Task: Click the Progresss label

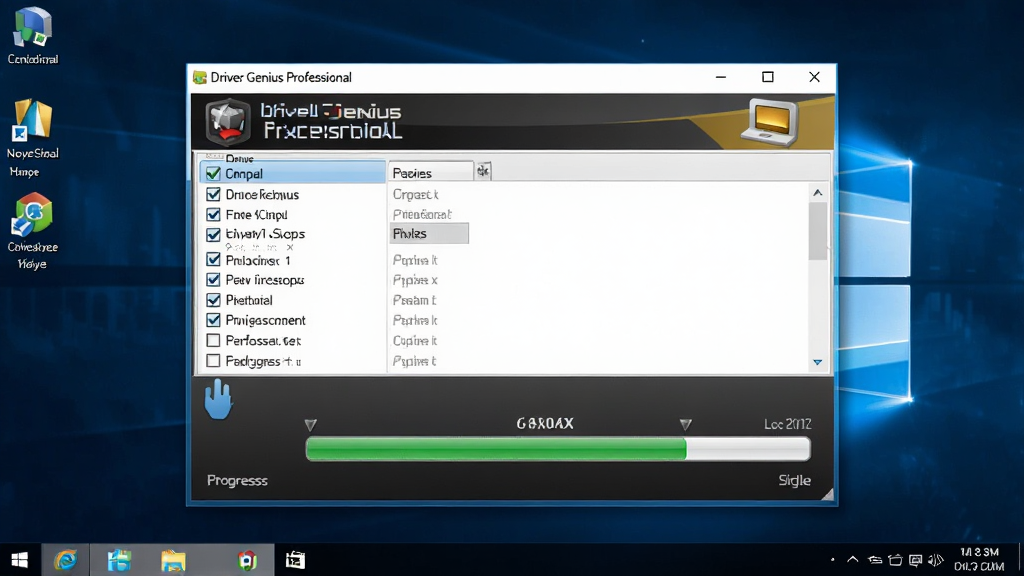Action: click(237, 481)
